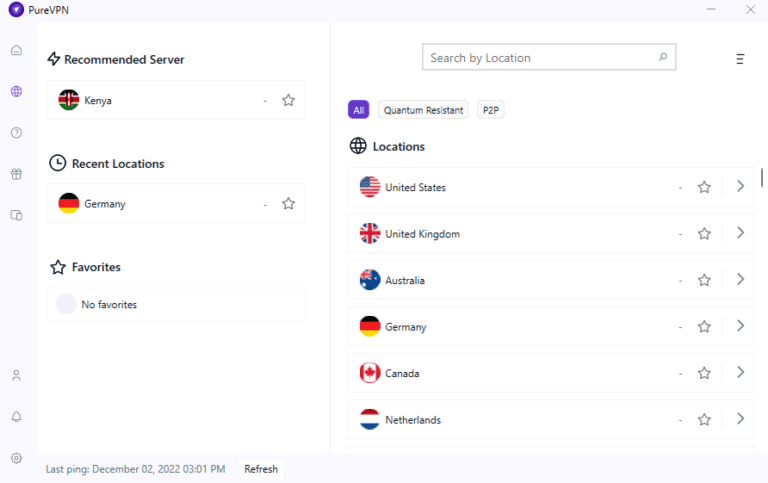The image size is (768, 483).
Task: Open the home icon in sidebar
Action: click(16, 50)
